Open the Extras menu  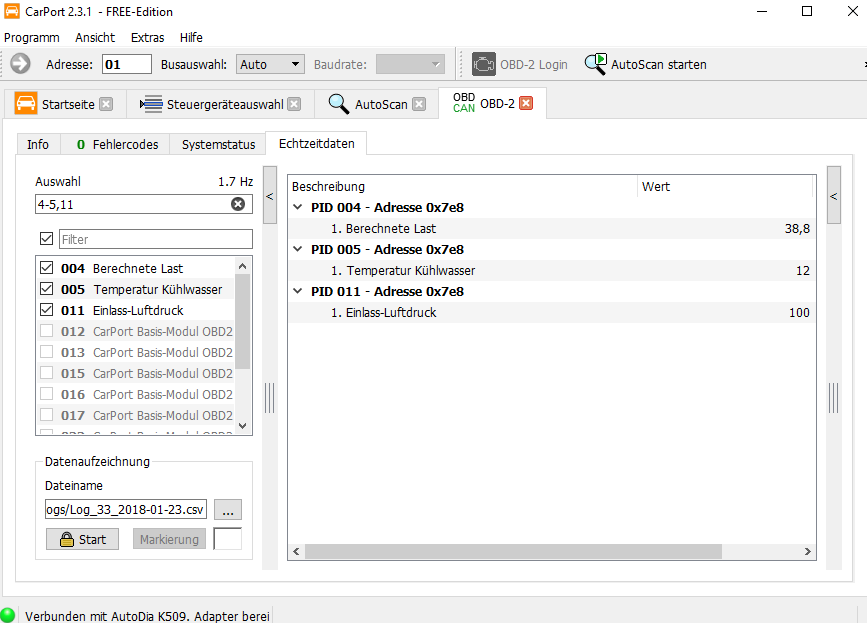pos(147,37)
